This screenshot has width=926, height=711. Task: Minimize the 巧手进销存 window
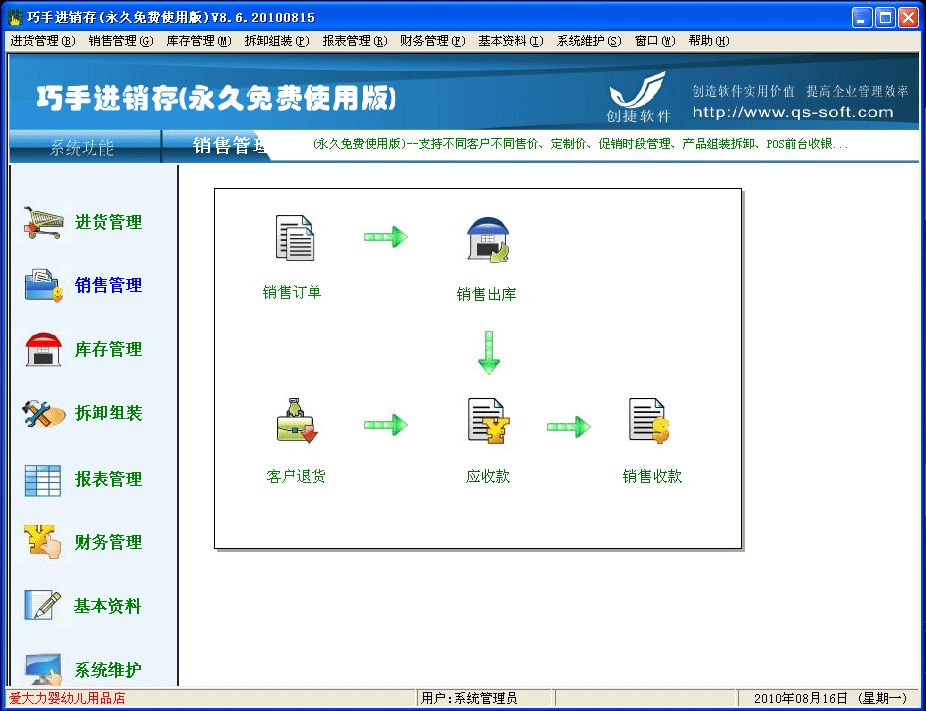click(x=862, y=18)
